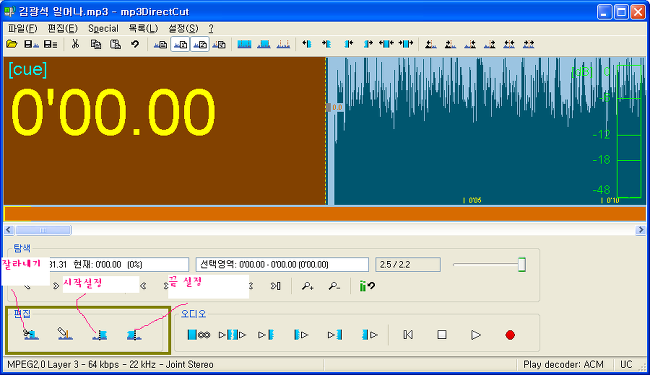
Task: Jump to start with rewind button
Action: click(x=408, y=334)
